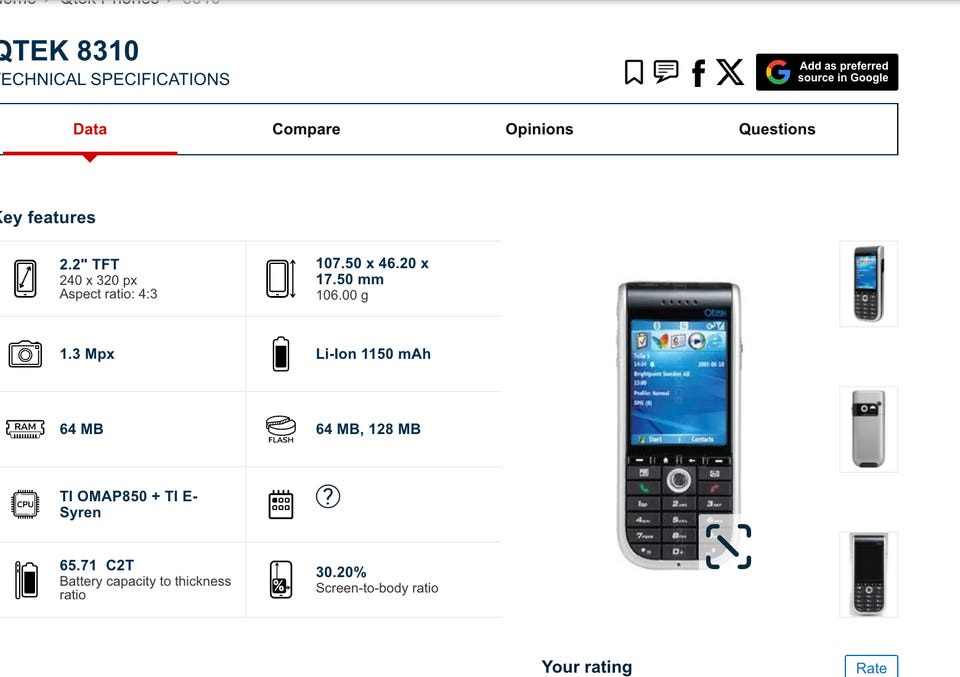Click the RAM icon beside 64 MB
960x677 pixels.
point(25,428)
